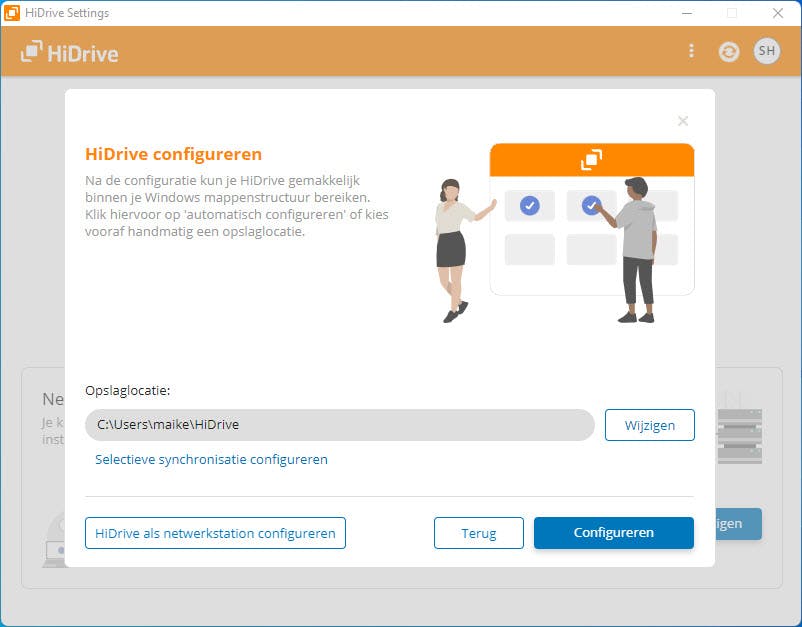The image size is (802, 627).
Task: Click the HiDrive icon in the title bar
Action: click(13, 13)
